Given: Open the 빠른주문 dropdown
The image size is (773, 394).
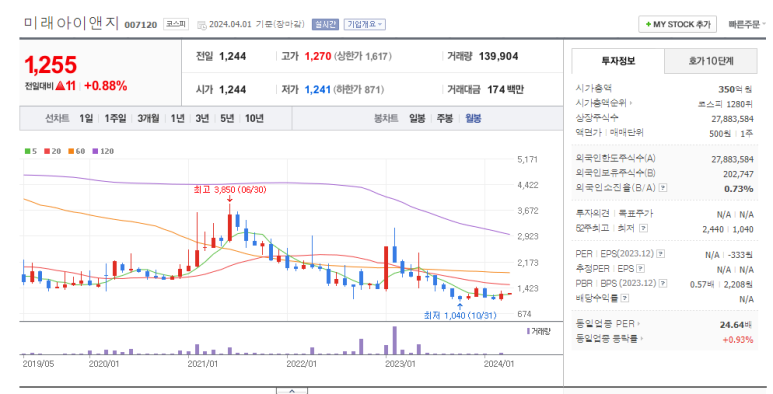Looking at the screenshot, I should [746, 24].
